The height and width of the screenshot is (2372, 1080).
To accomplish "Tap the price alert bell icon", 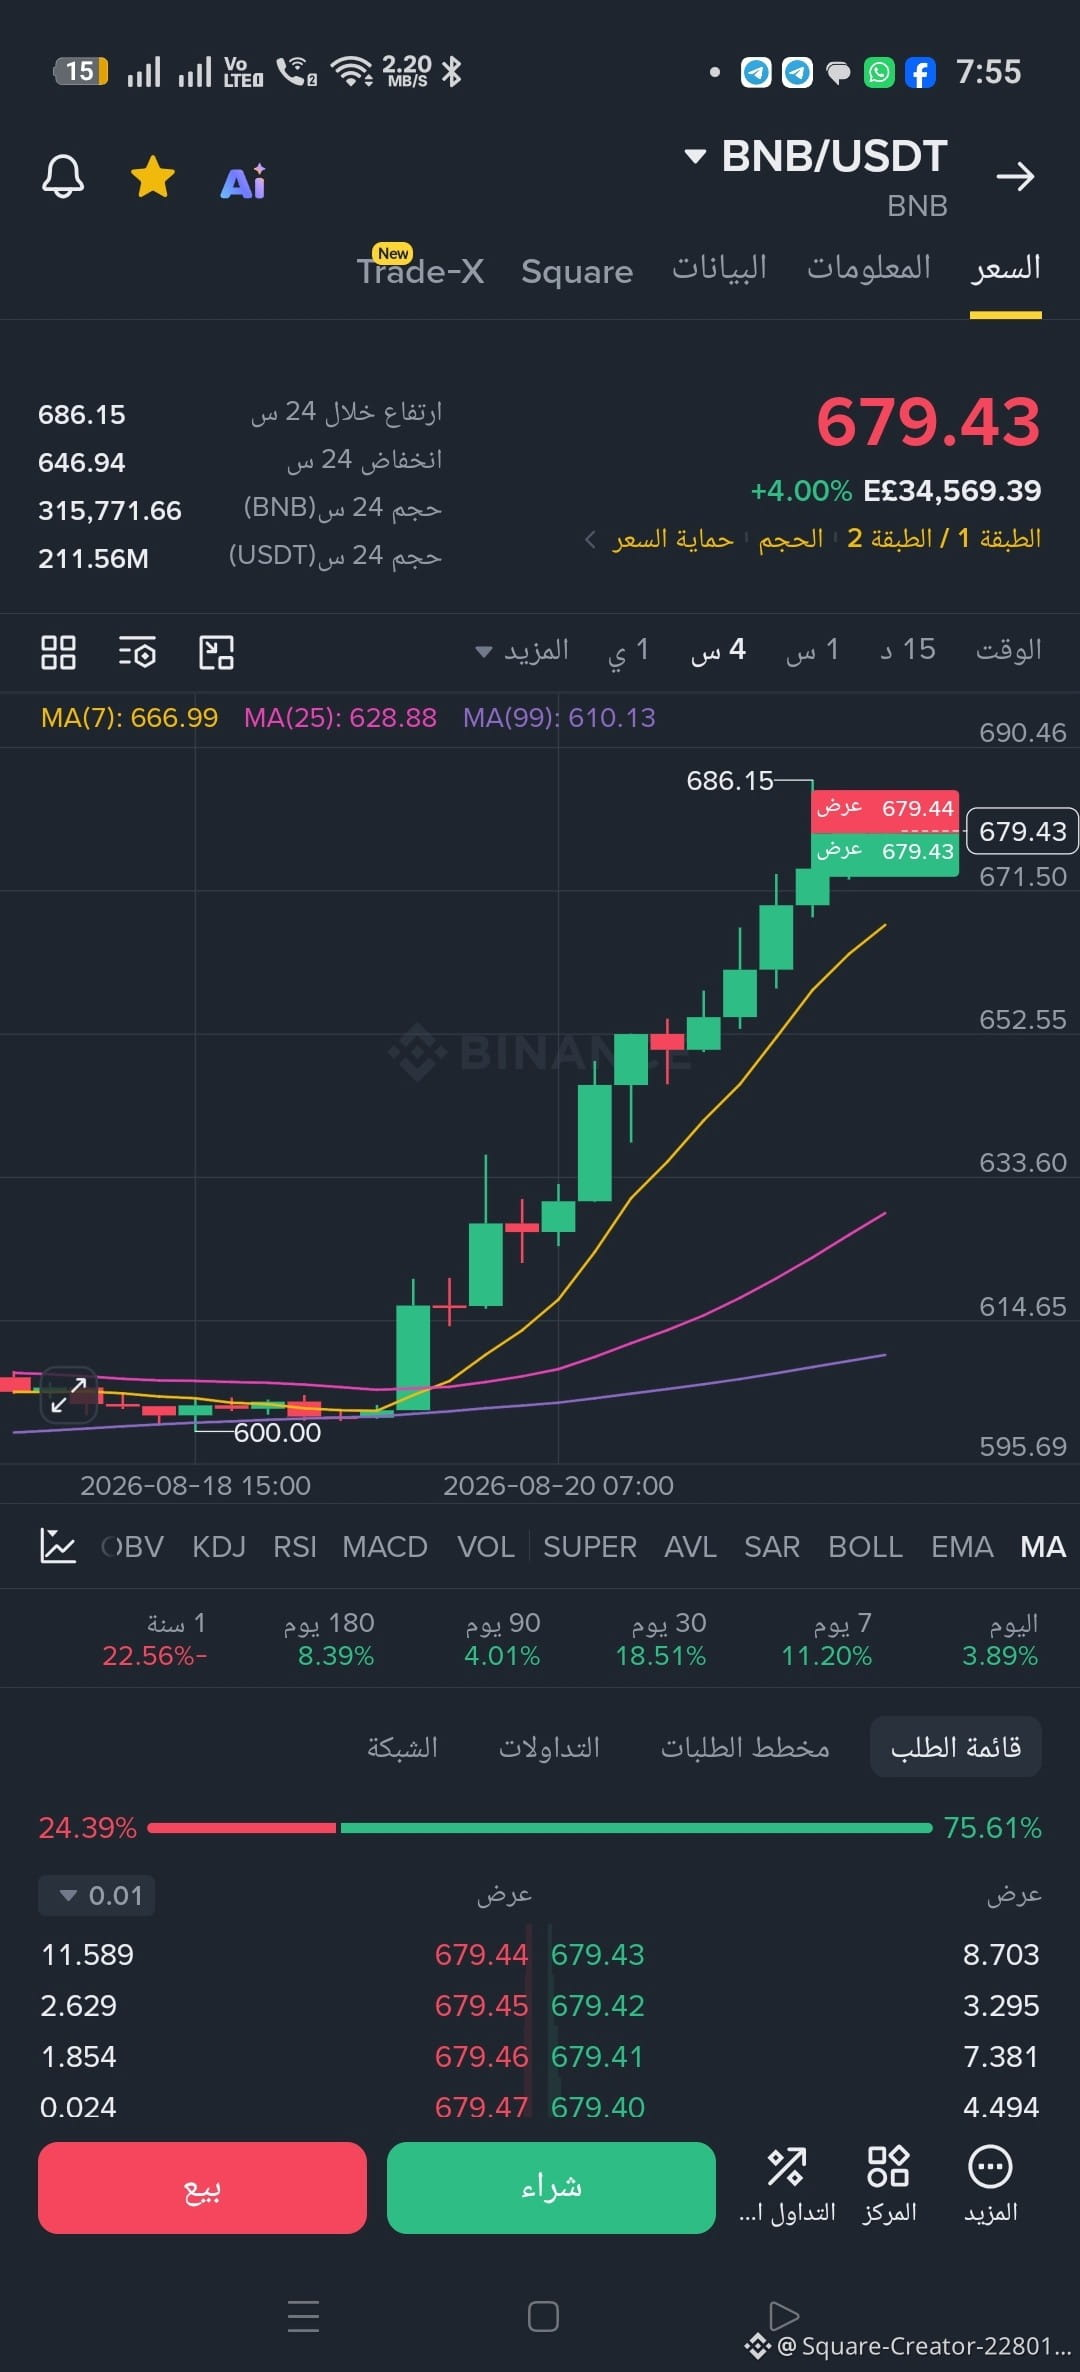I will click(x=62, y=177).
